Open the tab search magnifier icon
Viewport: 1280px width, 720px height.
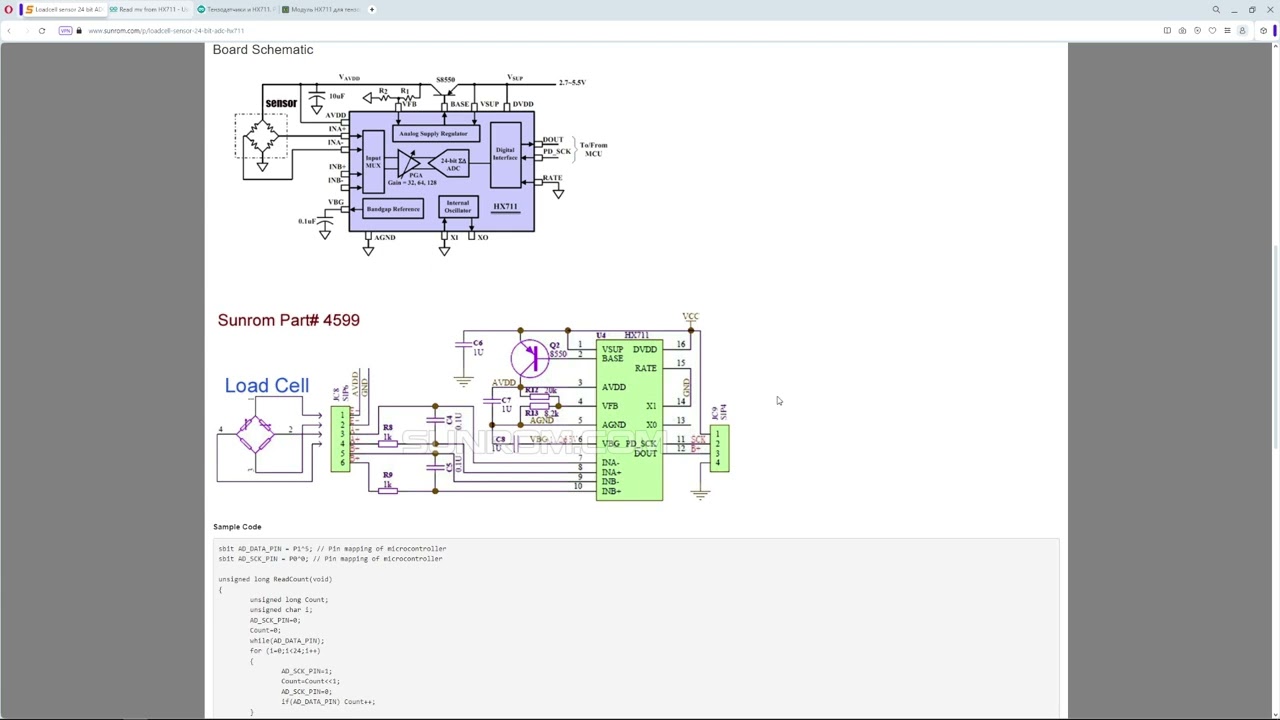point(1216,10)
